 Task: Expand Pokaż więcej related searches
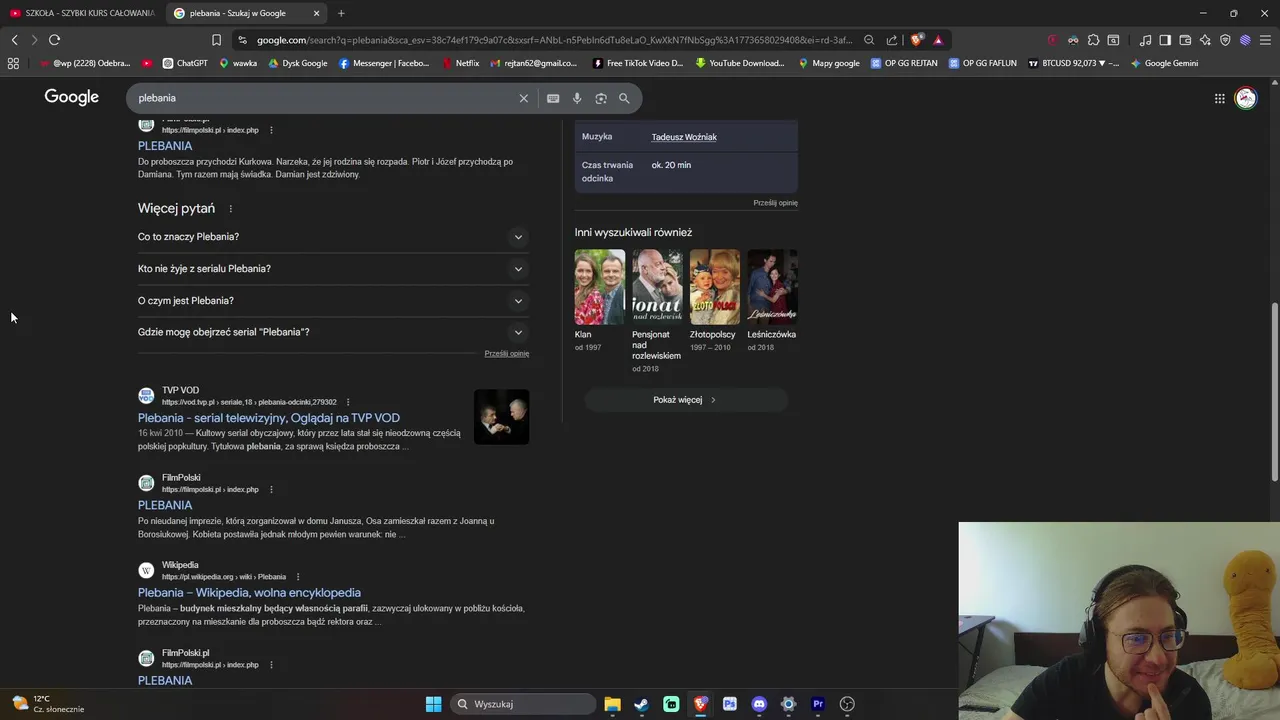coord(686,400)
